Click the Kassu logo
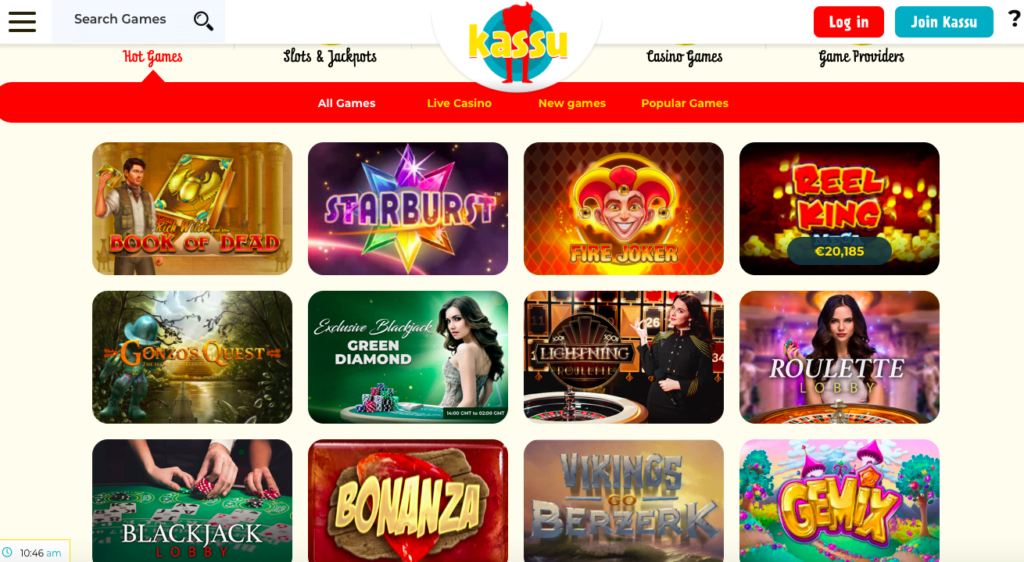 tap(517, 43)
